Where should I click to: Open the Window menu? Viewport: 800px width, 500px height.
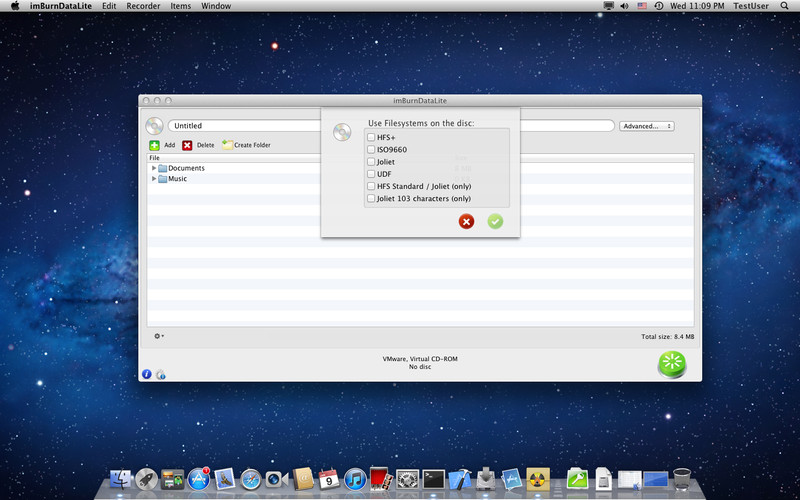click(216, 6)
